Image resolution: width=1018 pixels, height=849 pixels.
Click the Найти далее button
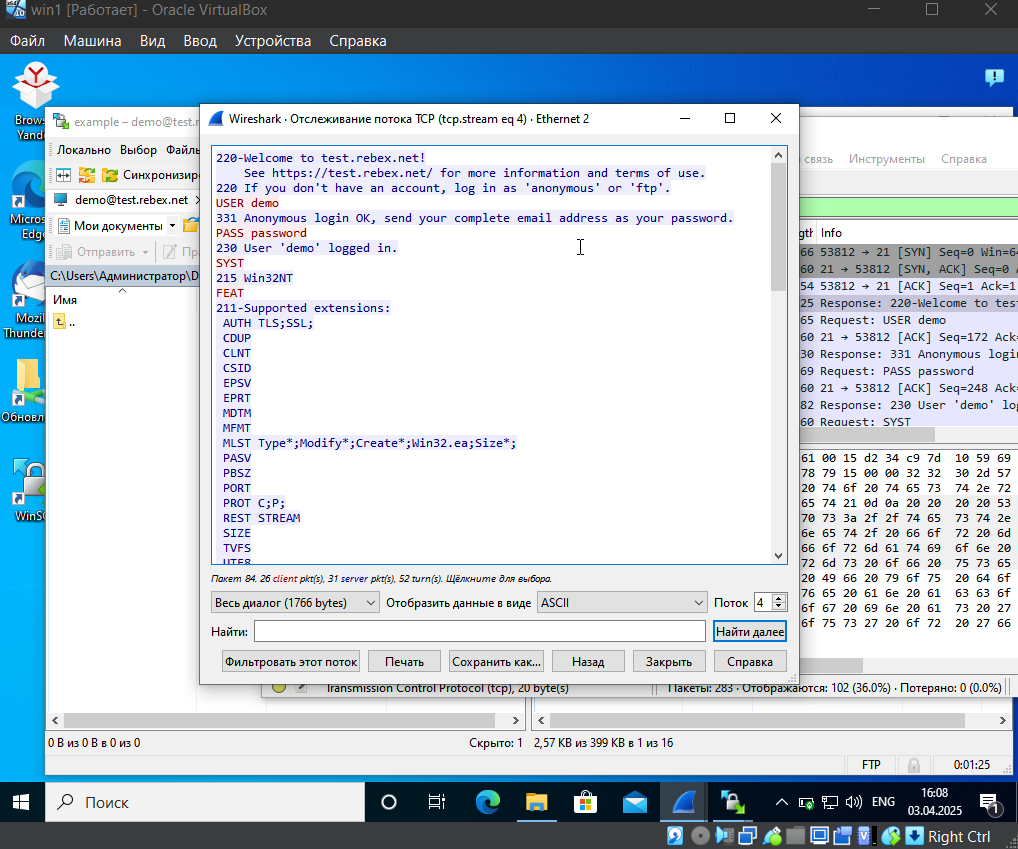(x=750, y=632)
